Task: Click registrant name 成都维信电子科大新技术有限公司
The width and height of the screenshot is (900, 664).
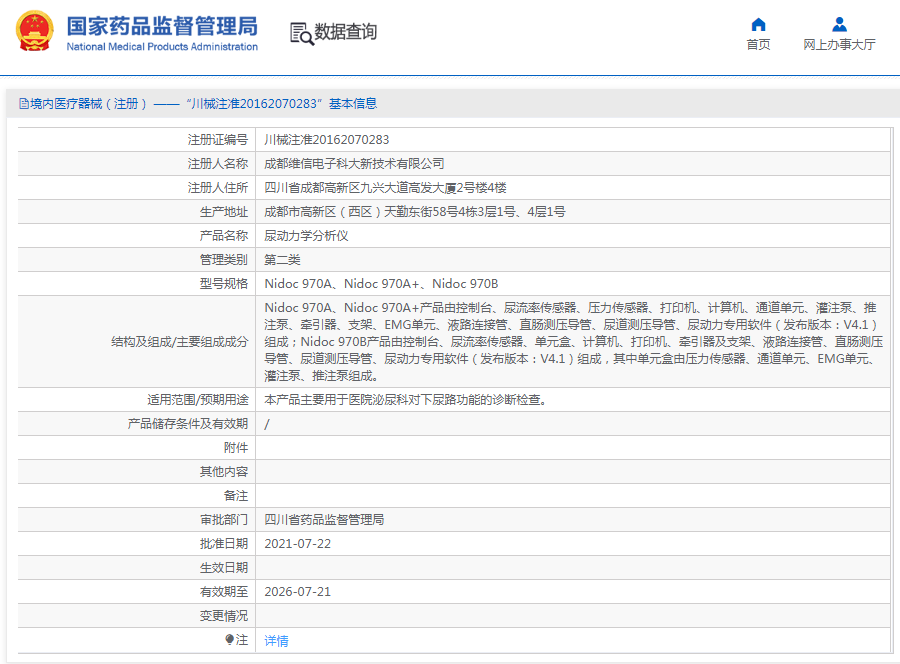Action: pyautogui.click(x=354, y=164)
